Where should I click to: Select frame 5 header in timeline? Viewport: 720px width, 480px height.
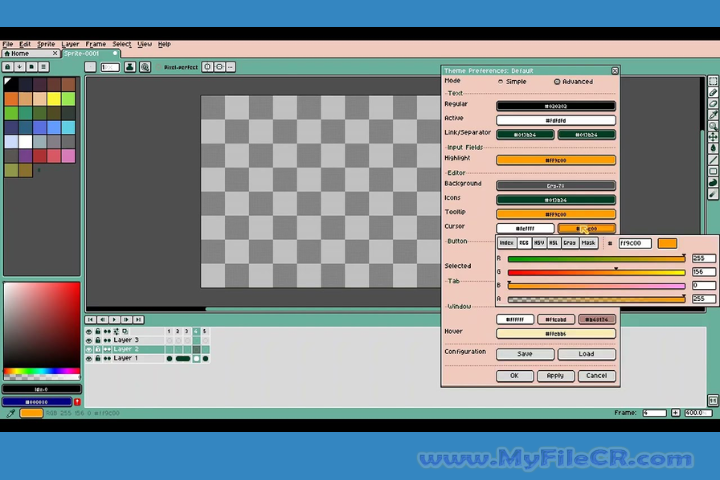point(205,331)
